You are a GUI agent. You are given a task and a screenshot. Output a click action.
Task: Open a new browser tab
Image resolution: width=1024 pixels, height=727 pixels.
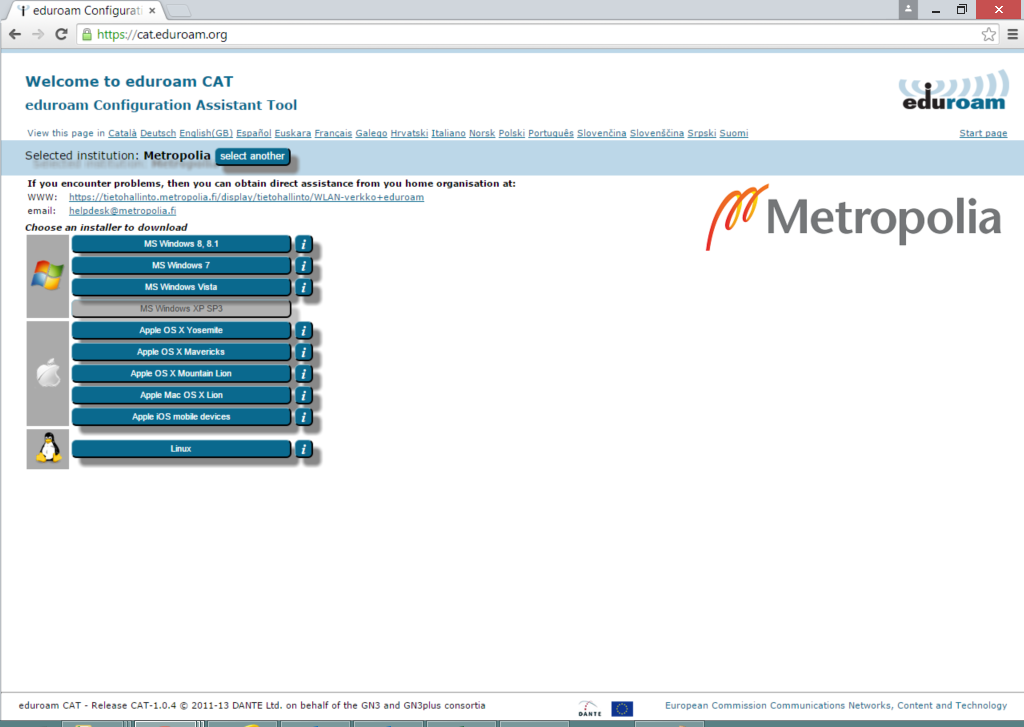(x=179, y=10)
